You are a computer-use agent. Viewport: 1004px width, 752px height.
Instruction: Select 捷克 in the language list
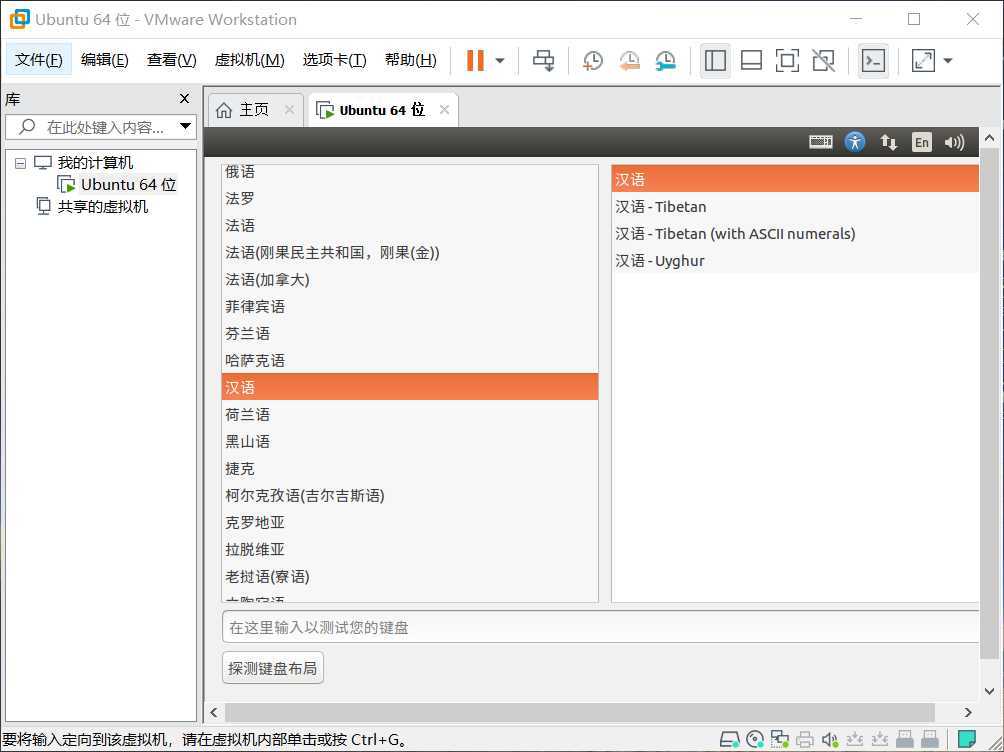410,468
